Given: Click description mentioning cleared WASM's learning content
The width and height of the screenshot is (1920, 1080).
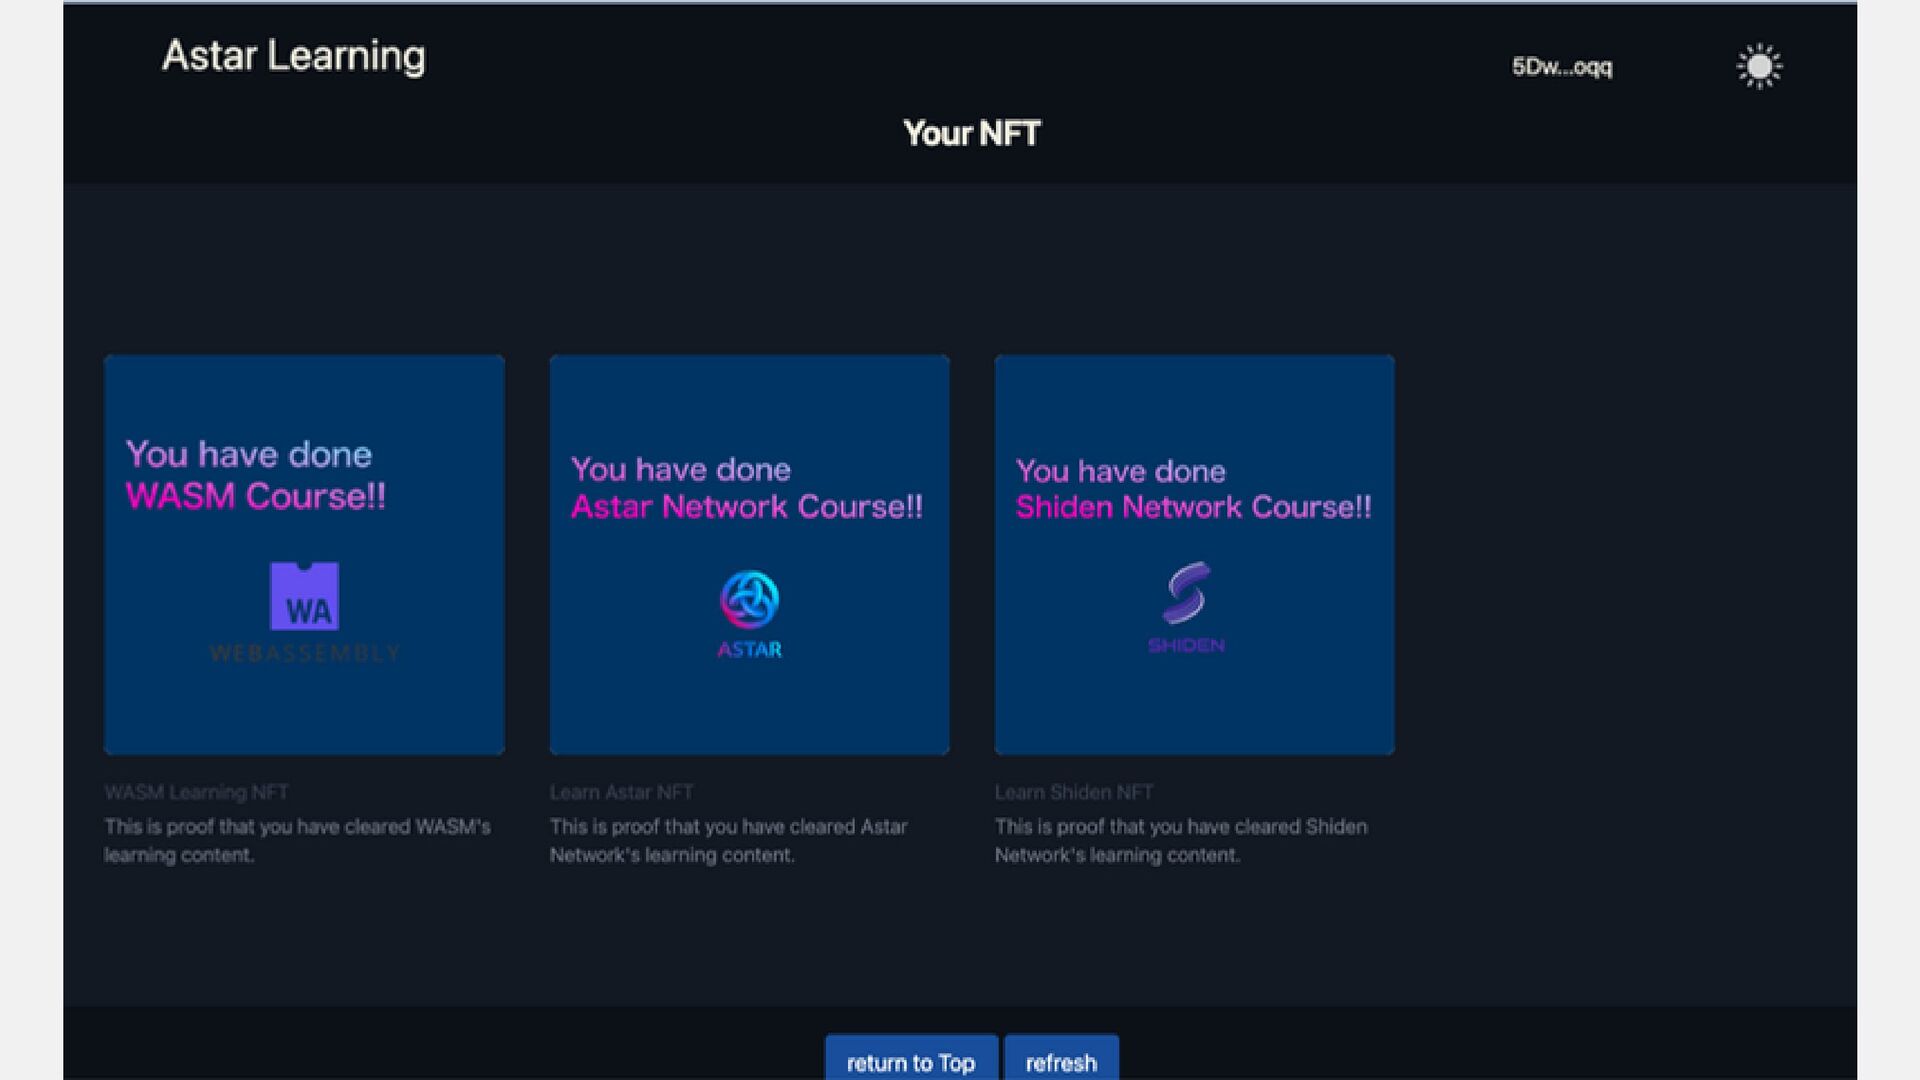Looking at the screenshot, I should pos(298,841).
